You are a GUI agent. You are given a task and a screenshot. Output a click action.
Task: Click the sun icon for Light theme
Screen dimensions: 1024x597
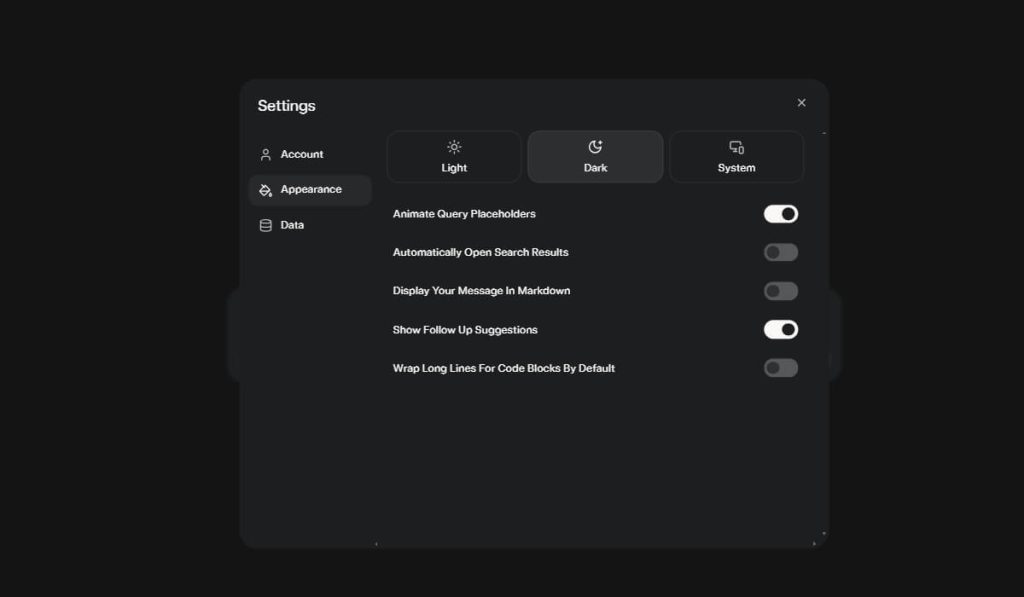tap(454, 147)
